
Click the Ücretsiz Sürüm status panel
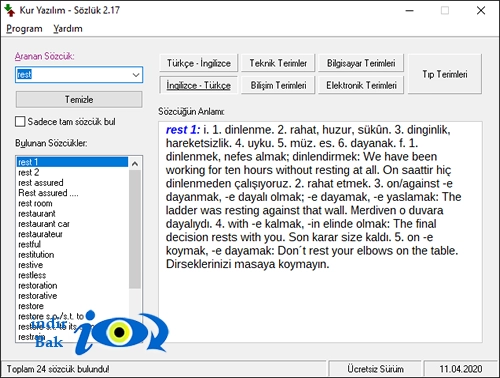pos(375,369)
